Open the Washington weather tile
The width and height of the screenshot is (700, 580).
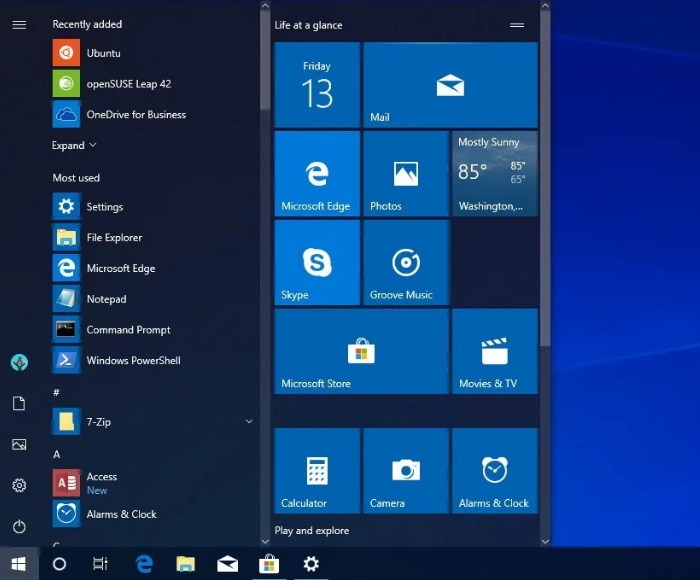pos(495,174)
